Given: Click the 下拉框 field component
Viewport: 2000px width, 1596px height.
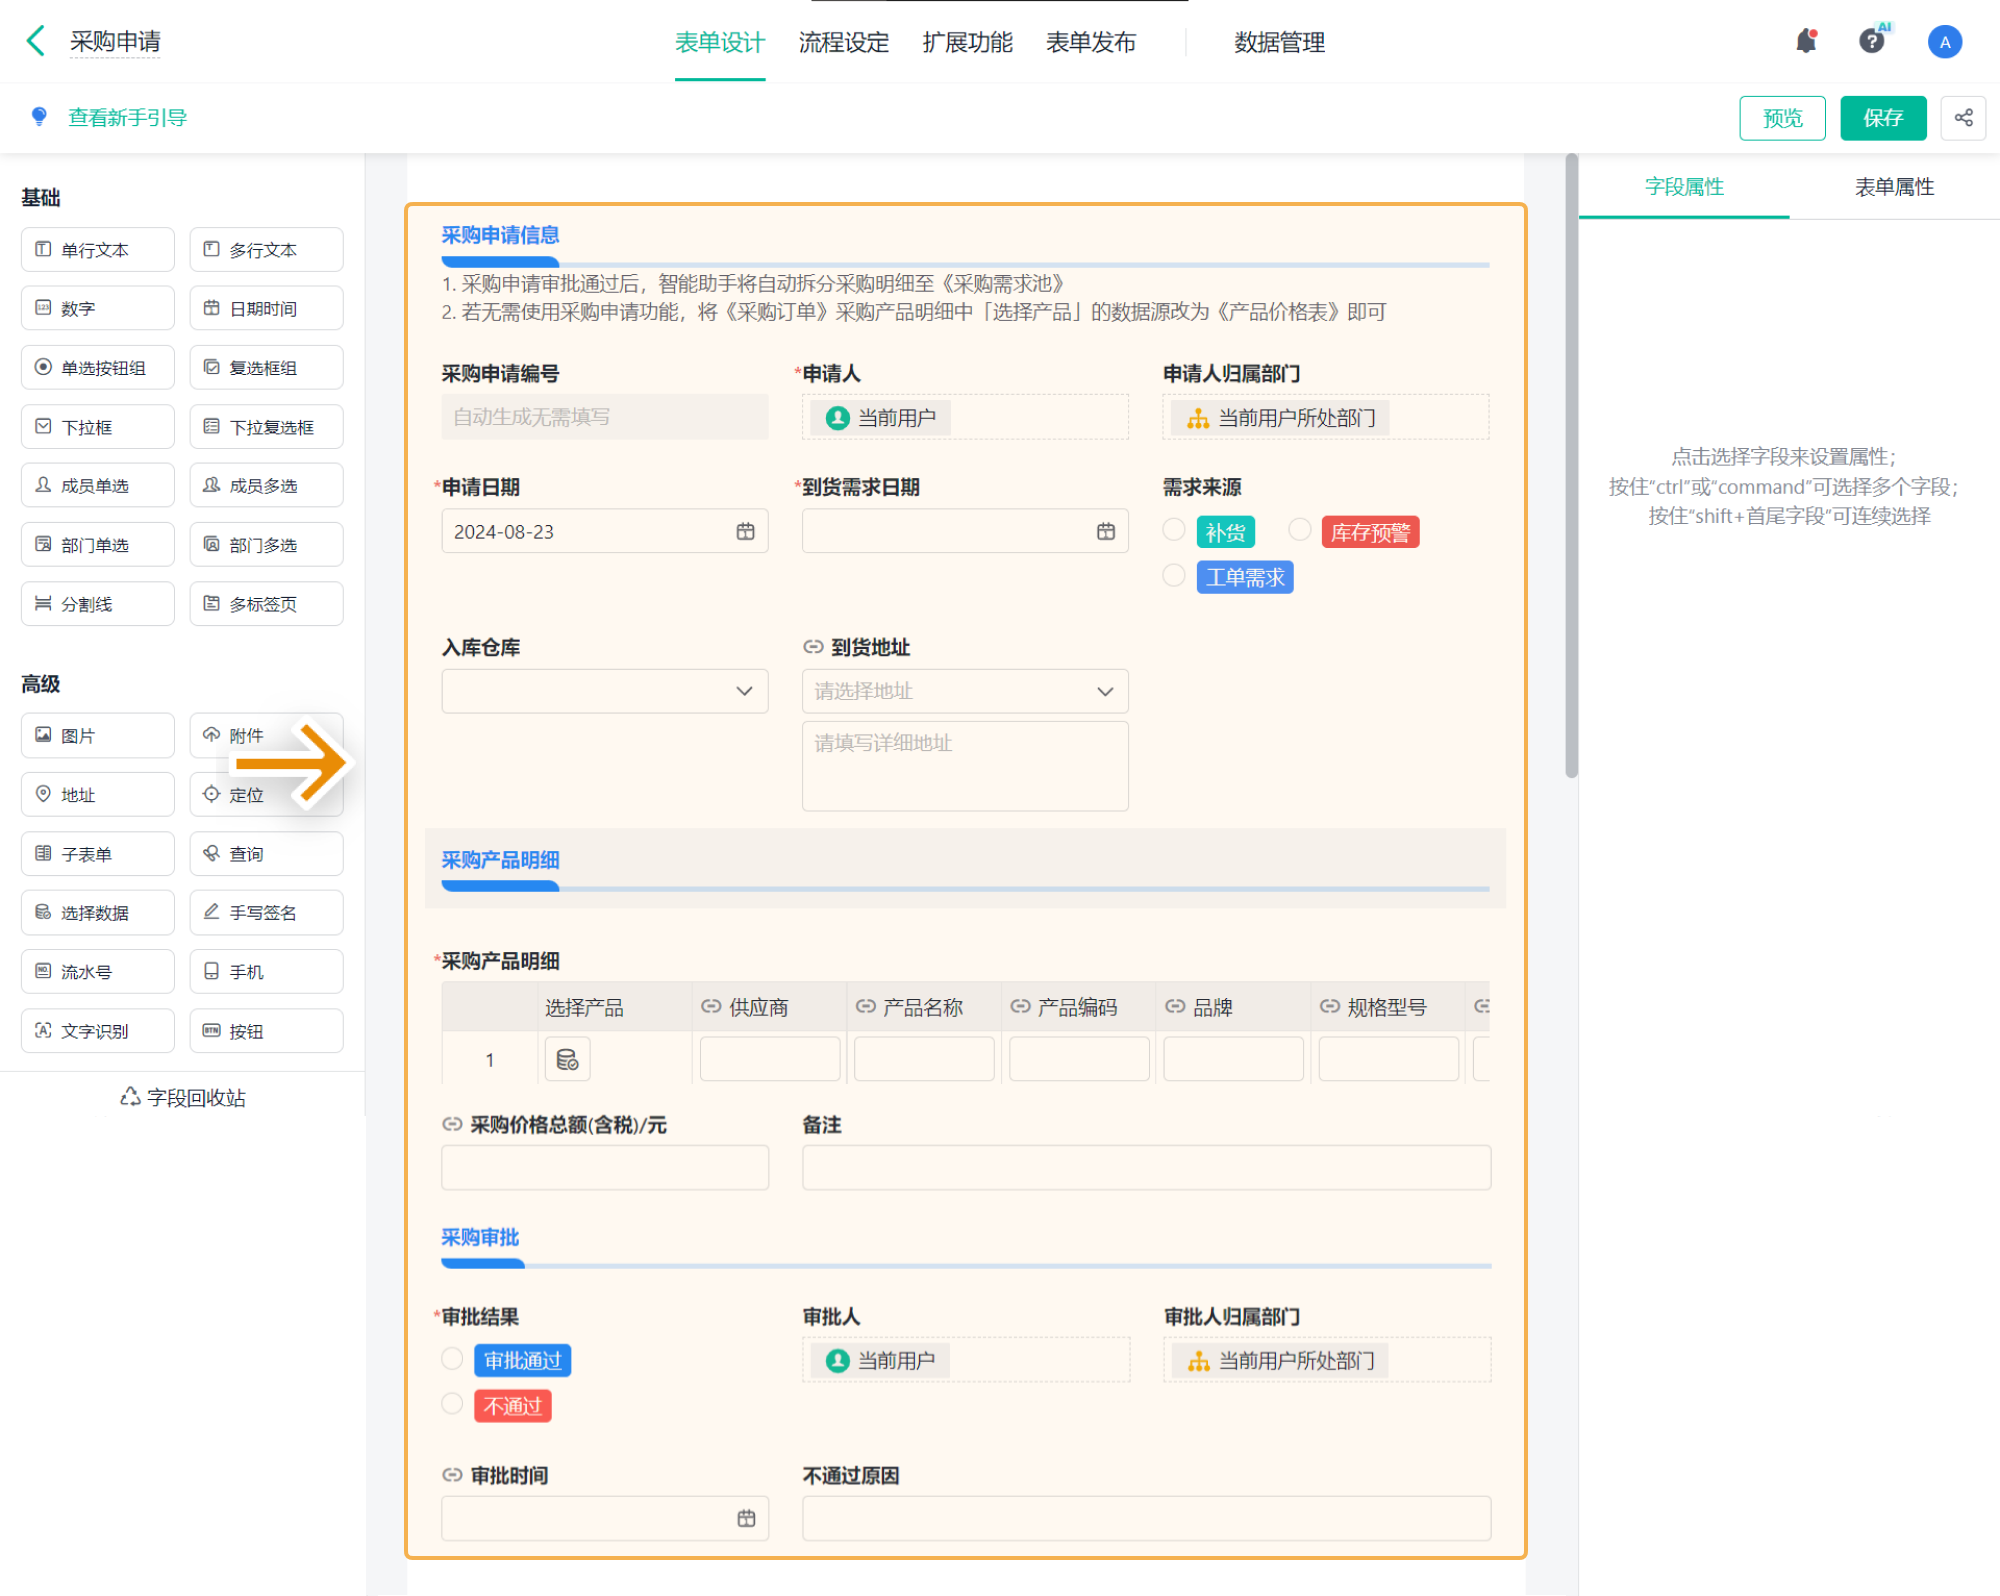Looking at the screenshot, I should [97, 427].
